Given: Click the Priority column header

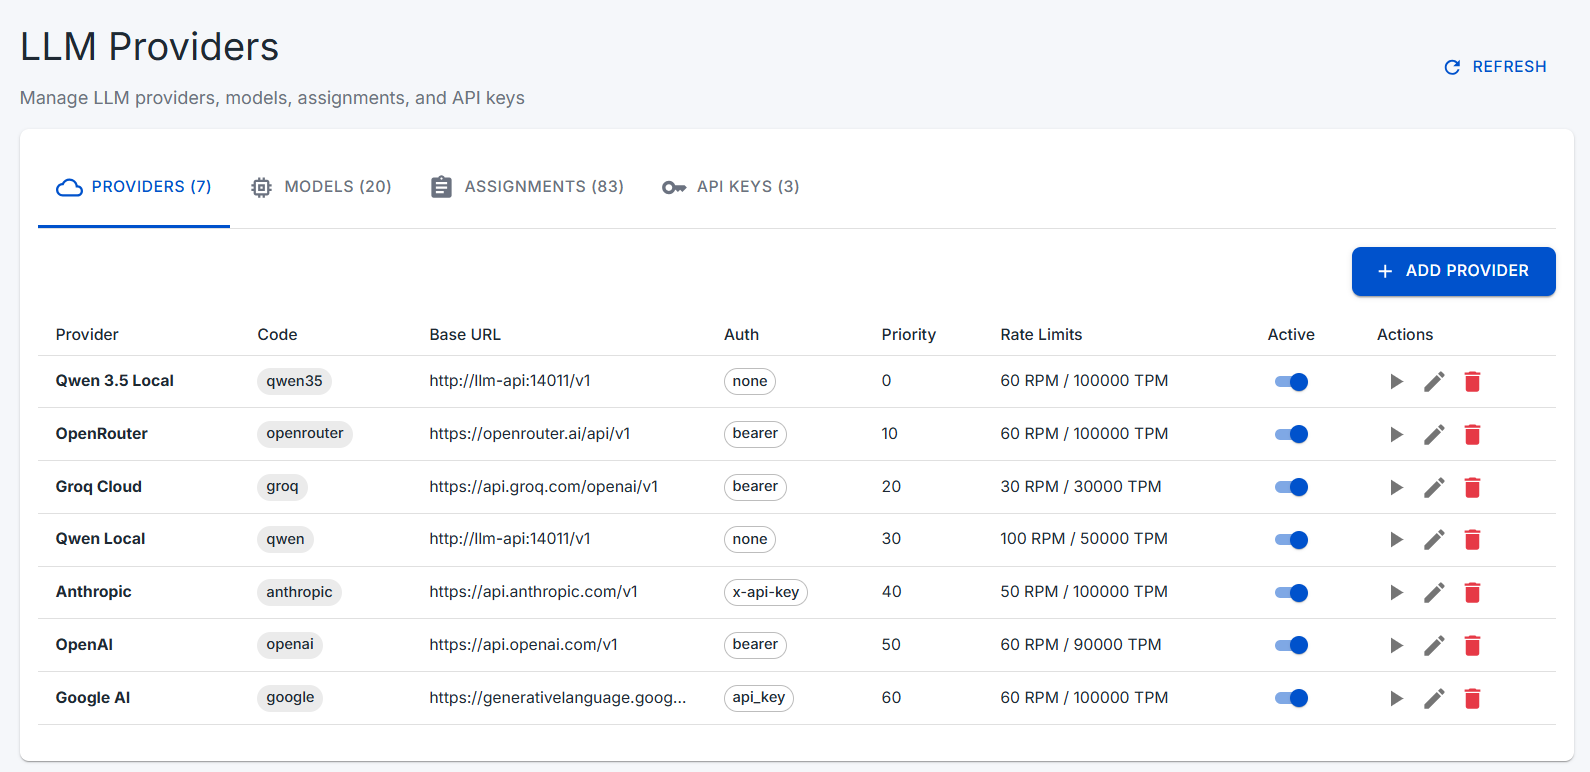Looking at the screenshot, I should pos(909,335).
